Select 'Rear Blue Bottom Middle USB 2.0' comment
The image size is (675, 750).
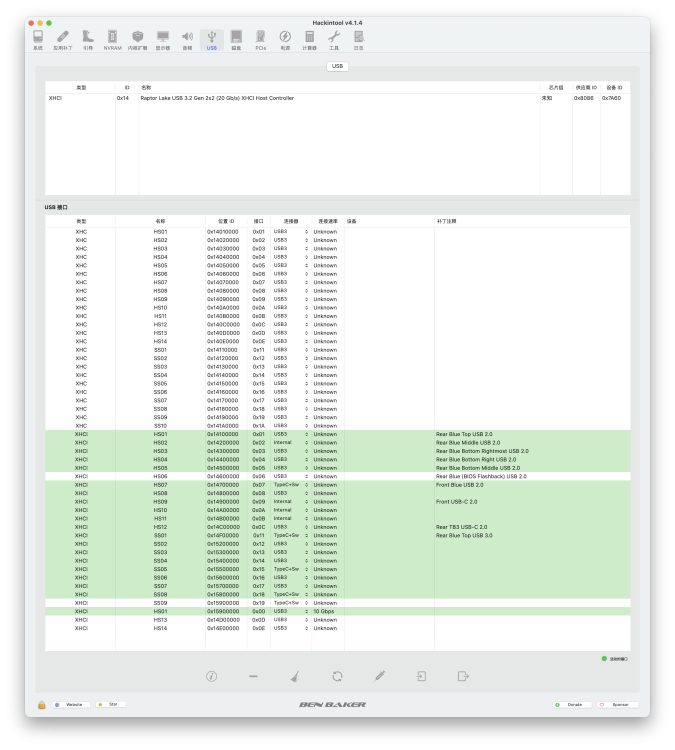point(478,468)
